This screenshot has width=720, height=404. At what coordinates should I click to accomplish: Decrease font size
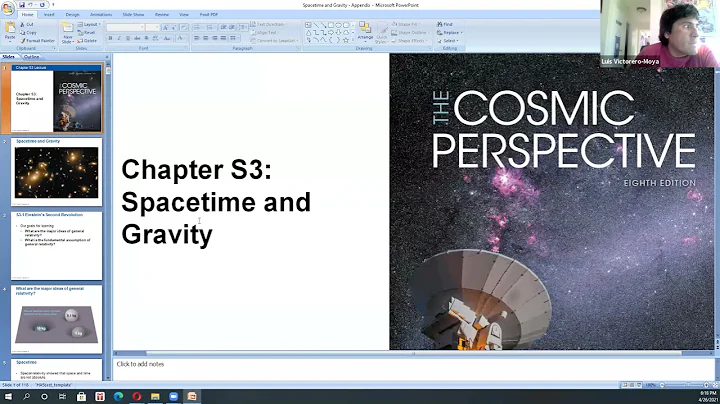click(x=174, y=28)
